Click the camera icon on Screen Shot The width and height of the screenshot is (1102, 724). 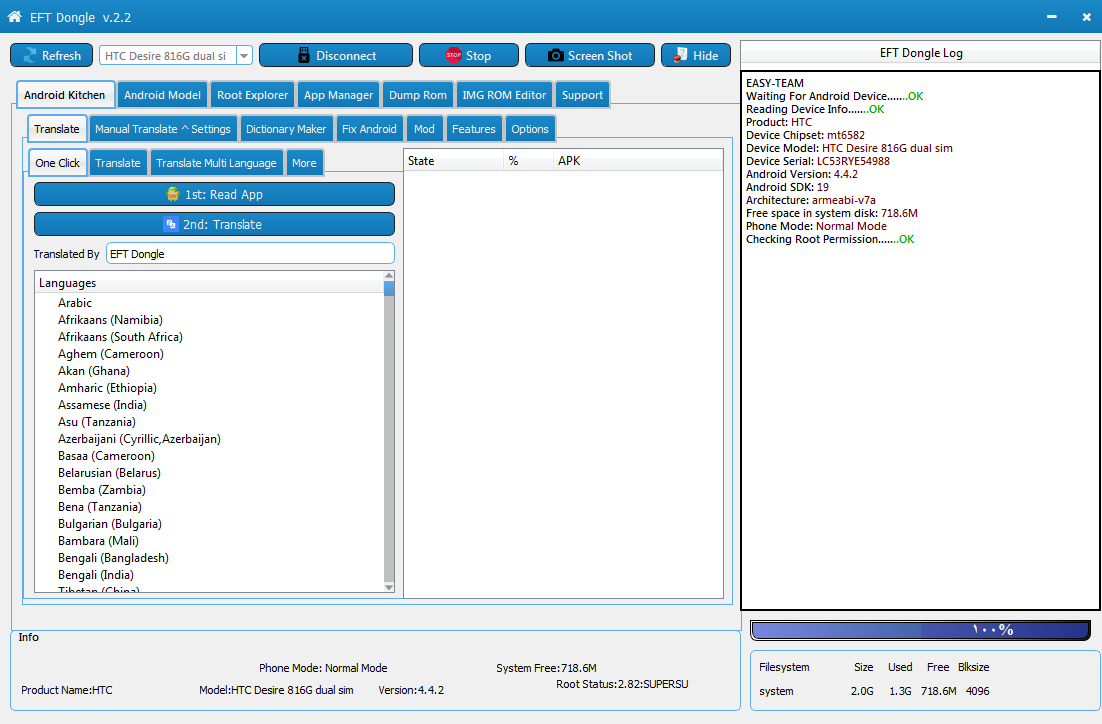point(555,56)
